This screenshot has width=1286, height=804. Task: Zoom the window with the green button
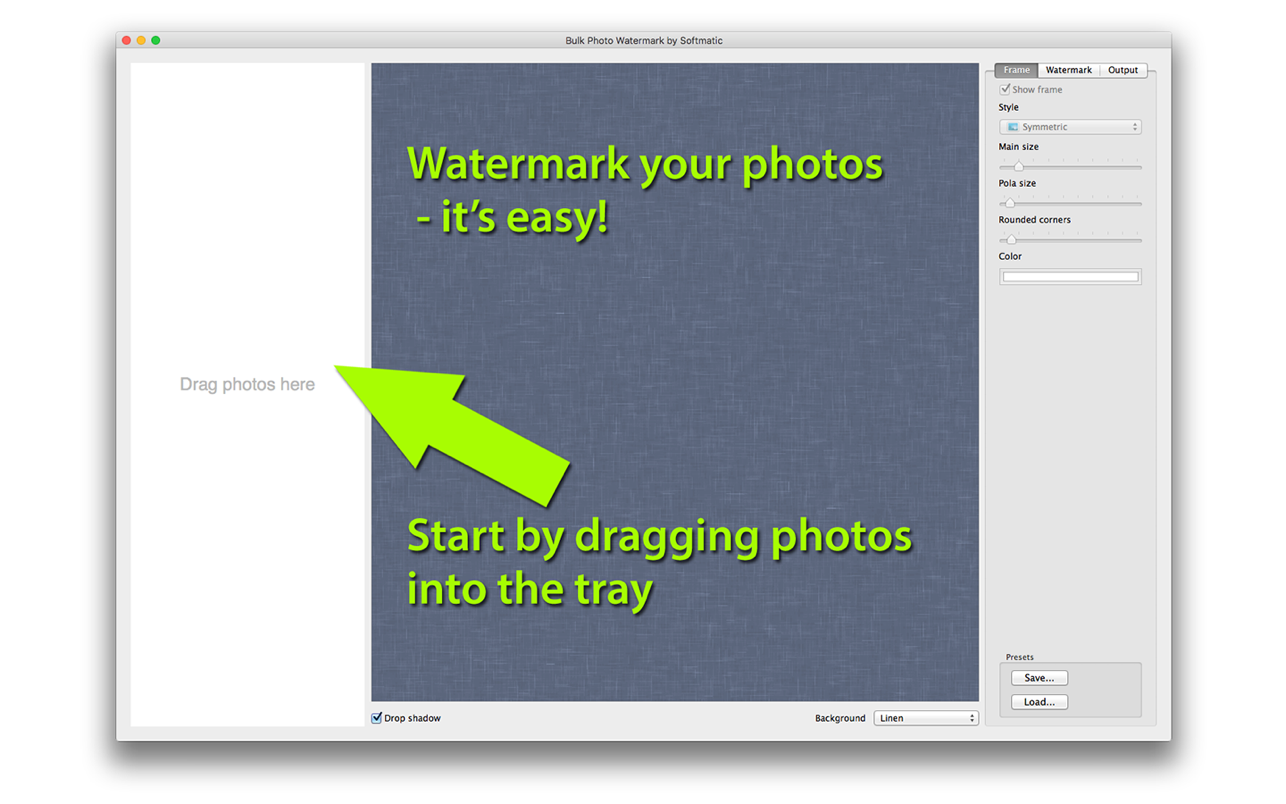[156, 40]
